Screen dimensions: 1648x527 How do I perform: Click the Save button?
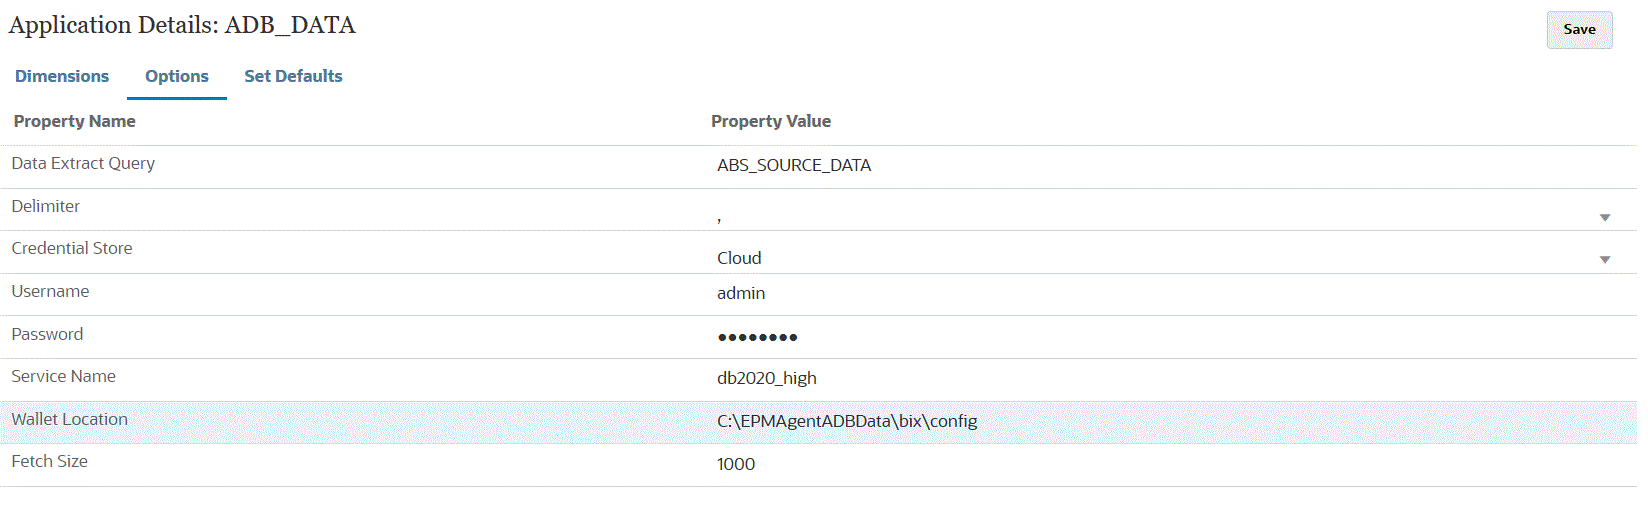click(x=1578, y=30)
